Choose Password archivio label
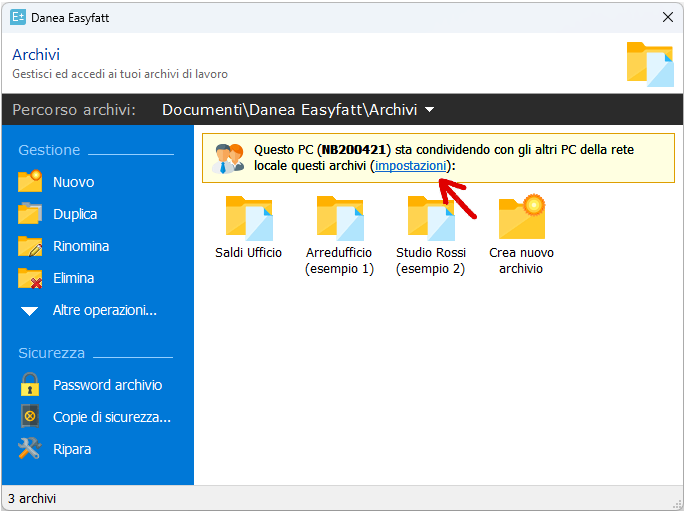Viewport: 687px width, 513px height. tap(108, 385)
